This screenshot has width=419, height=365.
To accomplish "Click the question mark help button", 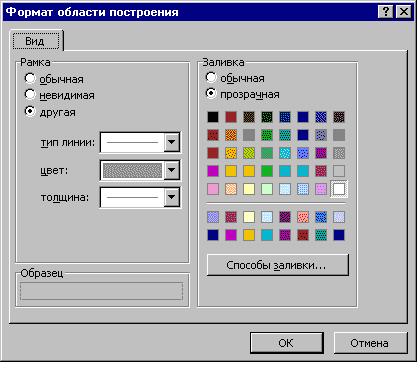I will [386, 12].
